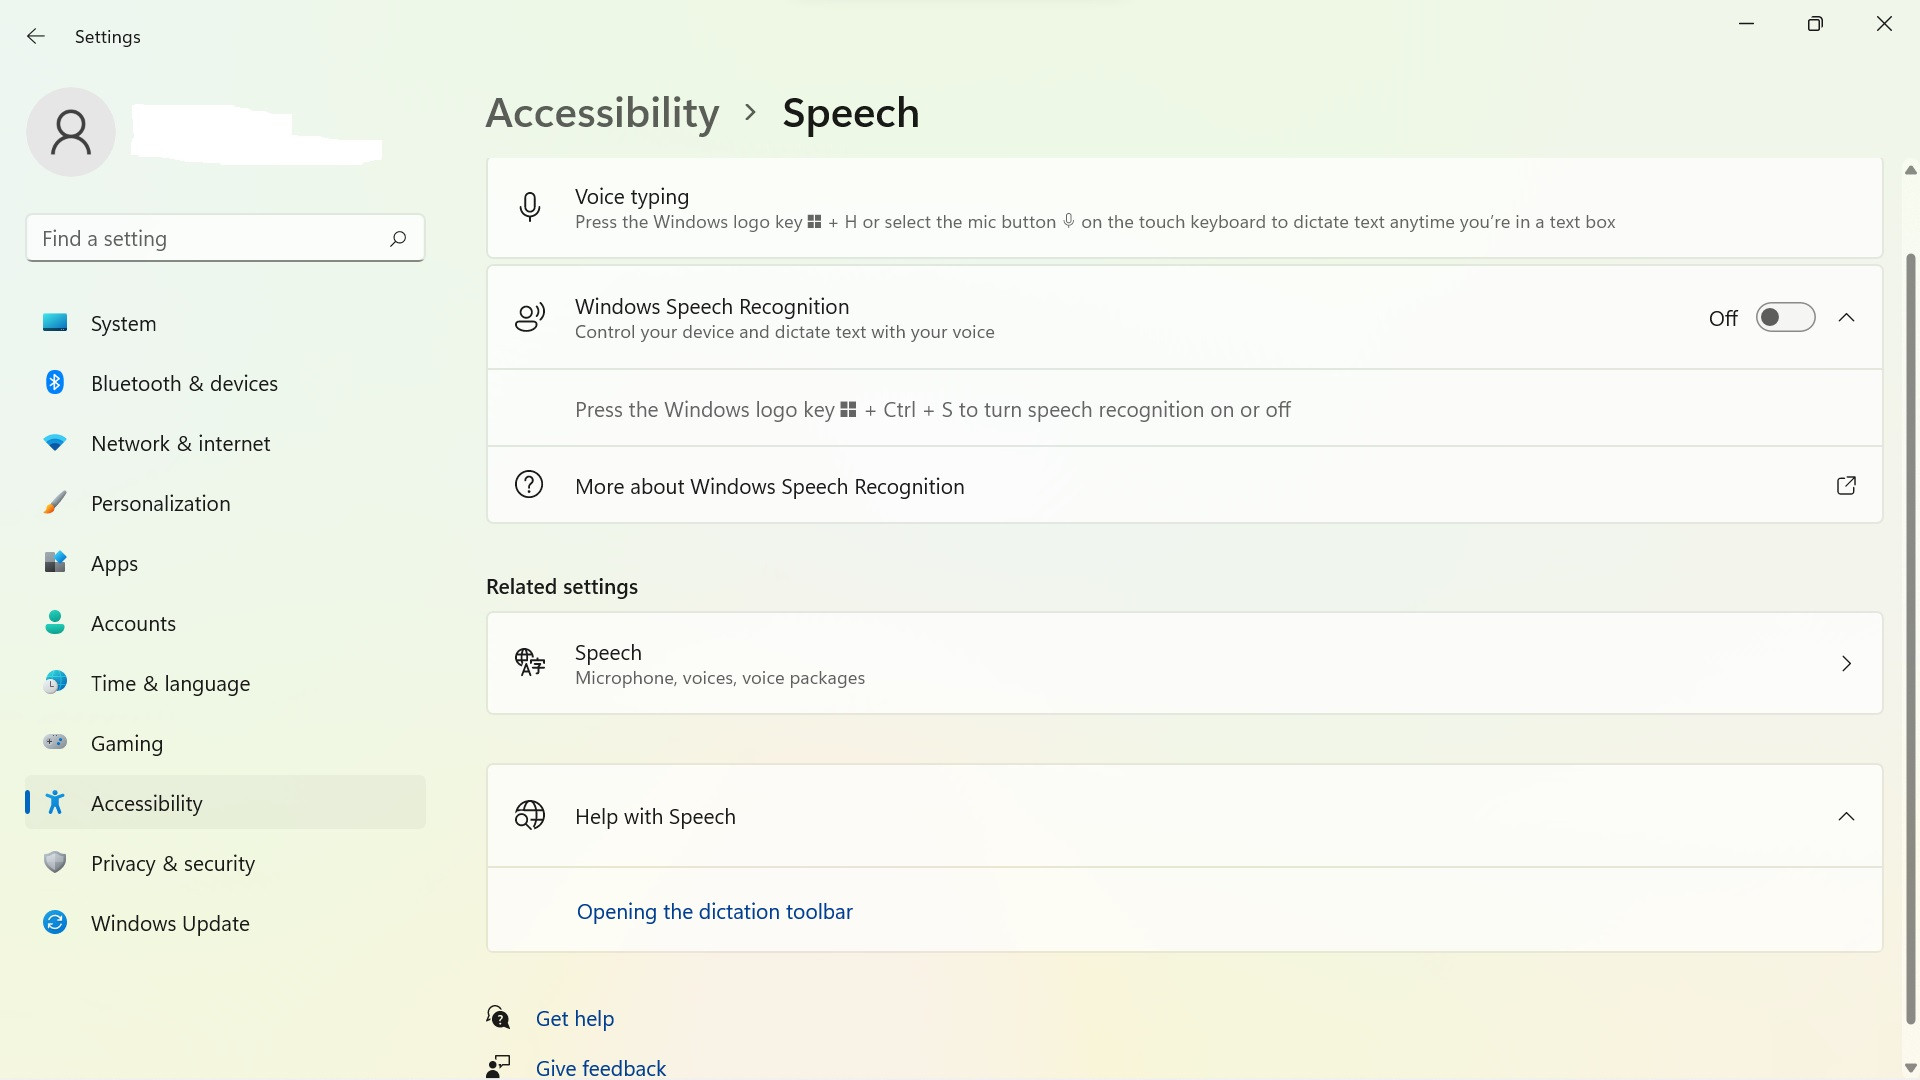The height and width of the screenshot is (1080, 1920).
Task: Click the Privacy & security shield icon
Action: point(55,863)
